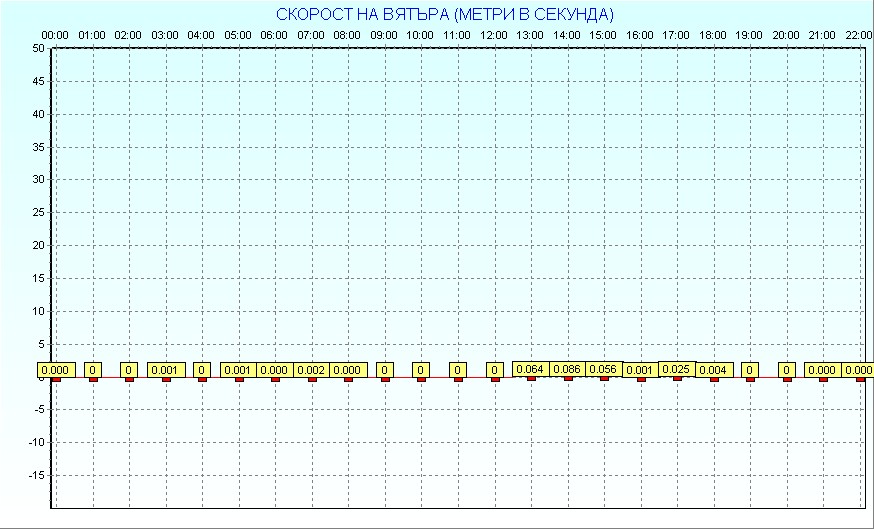Click the 50 value on the vertical axis

tap(38, 48)
